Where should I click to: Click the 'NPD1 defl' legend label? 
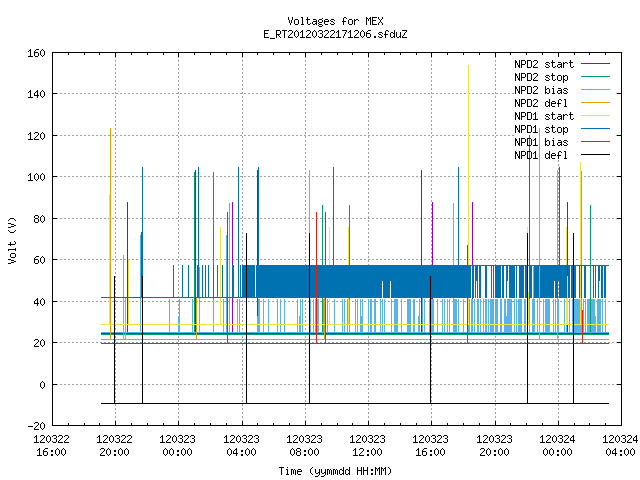coord(541,156)
